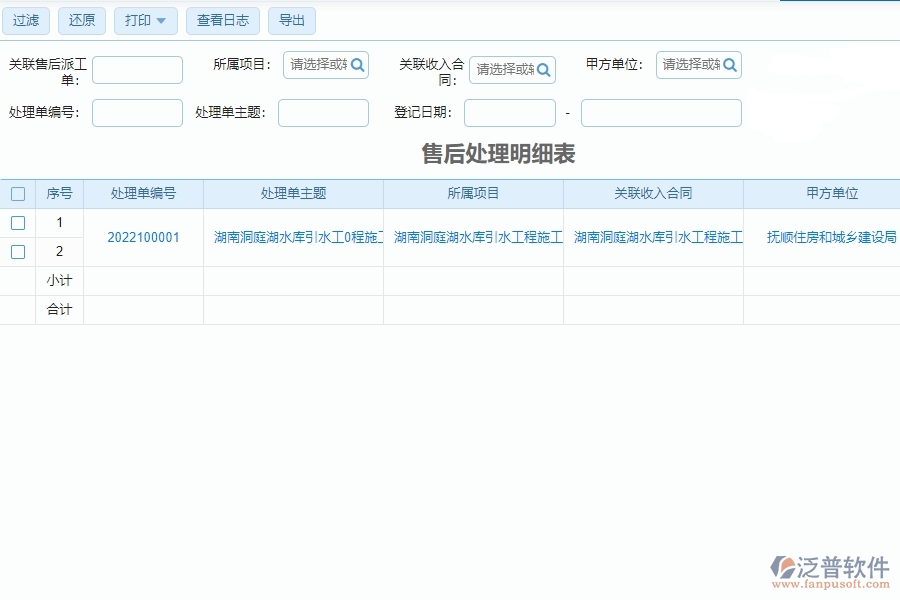Open handling order 2022100001 link
Image resolution: width=900 pixels, height=600 pixels.
coord(143,237)
